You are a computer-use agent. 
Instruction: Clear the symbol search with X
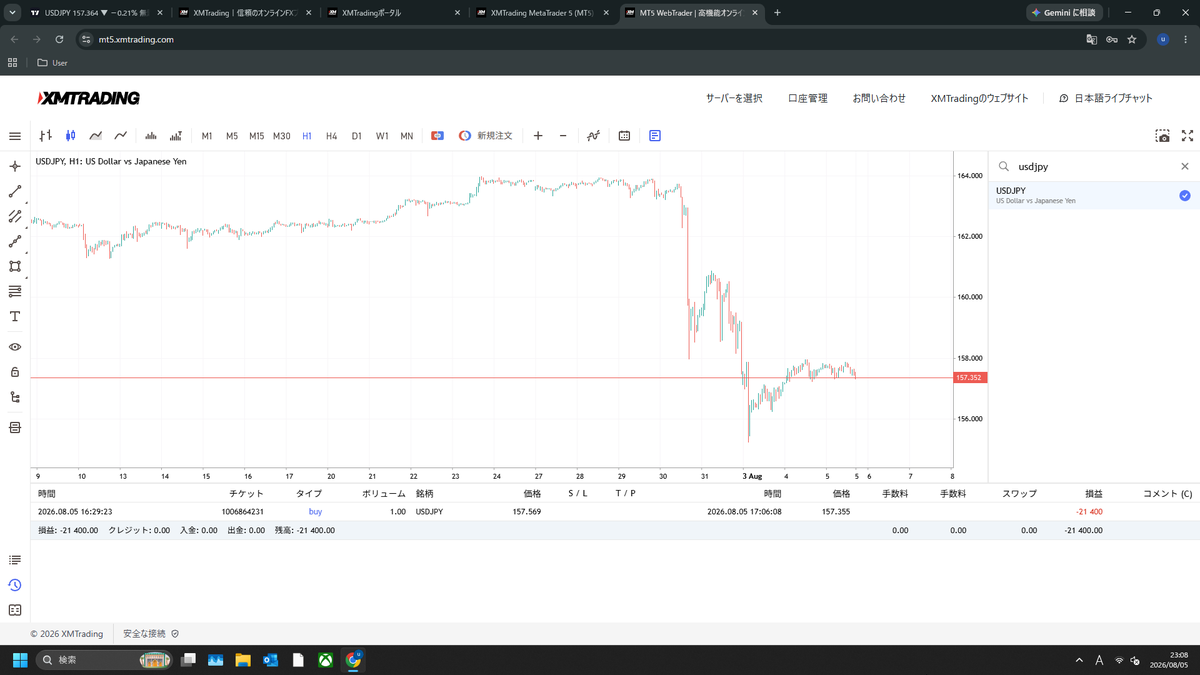pyautogui.click(x=1185, y=167)
